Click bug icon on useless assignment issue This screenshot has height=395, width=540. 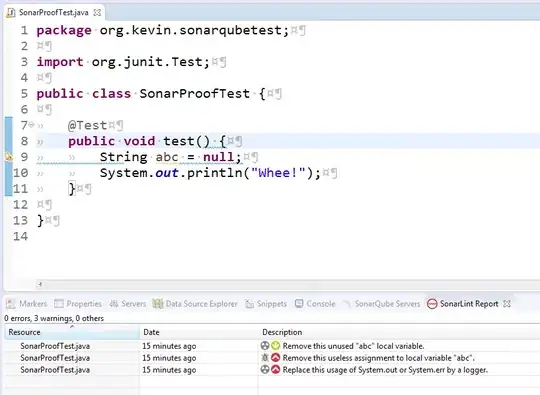[264, 358]
